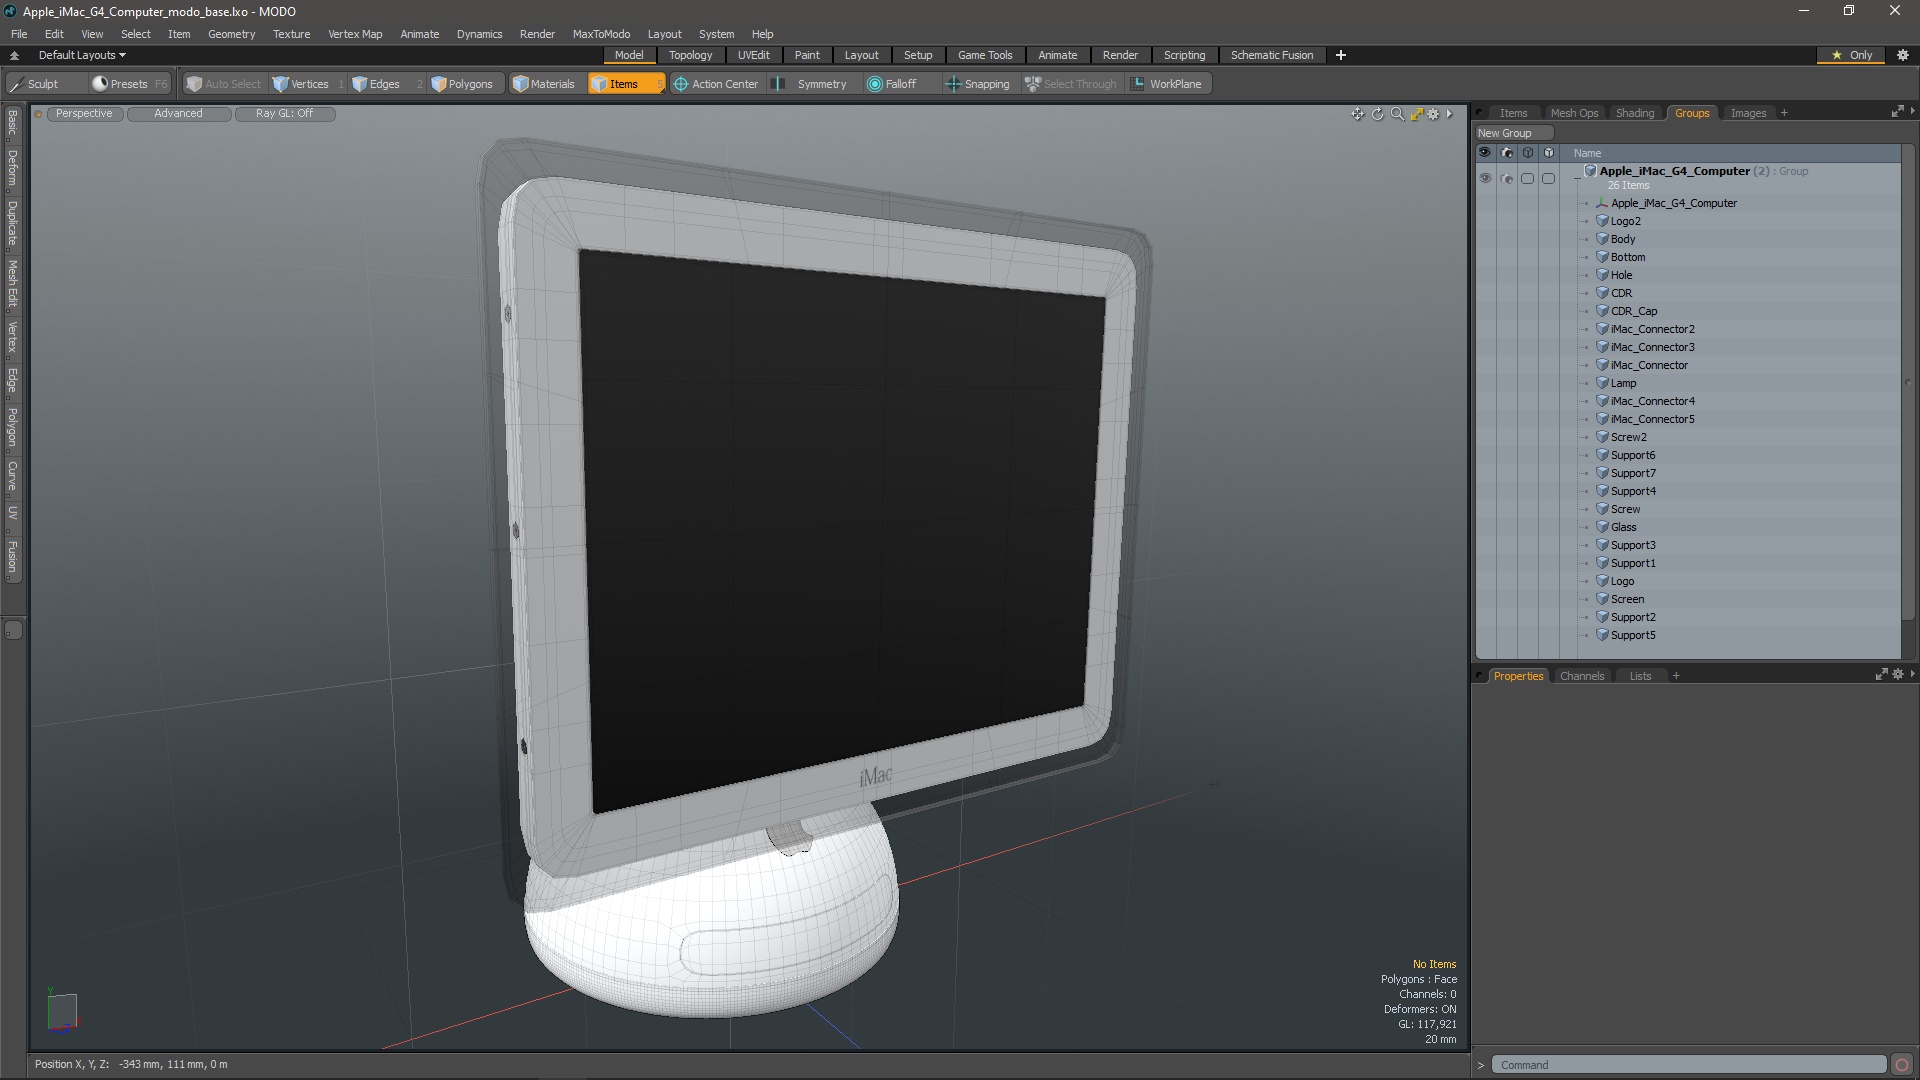Add new tab beside Images tab
The image size is (1920, 1080).
tap(1784, 113)
